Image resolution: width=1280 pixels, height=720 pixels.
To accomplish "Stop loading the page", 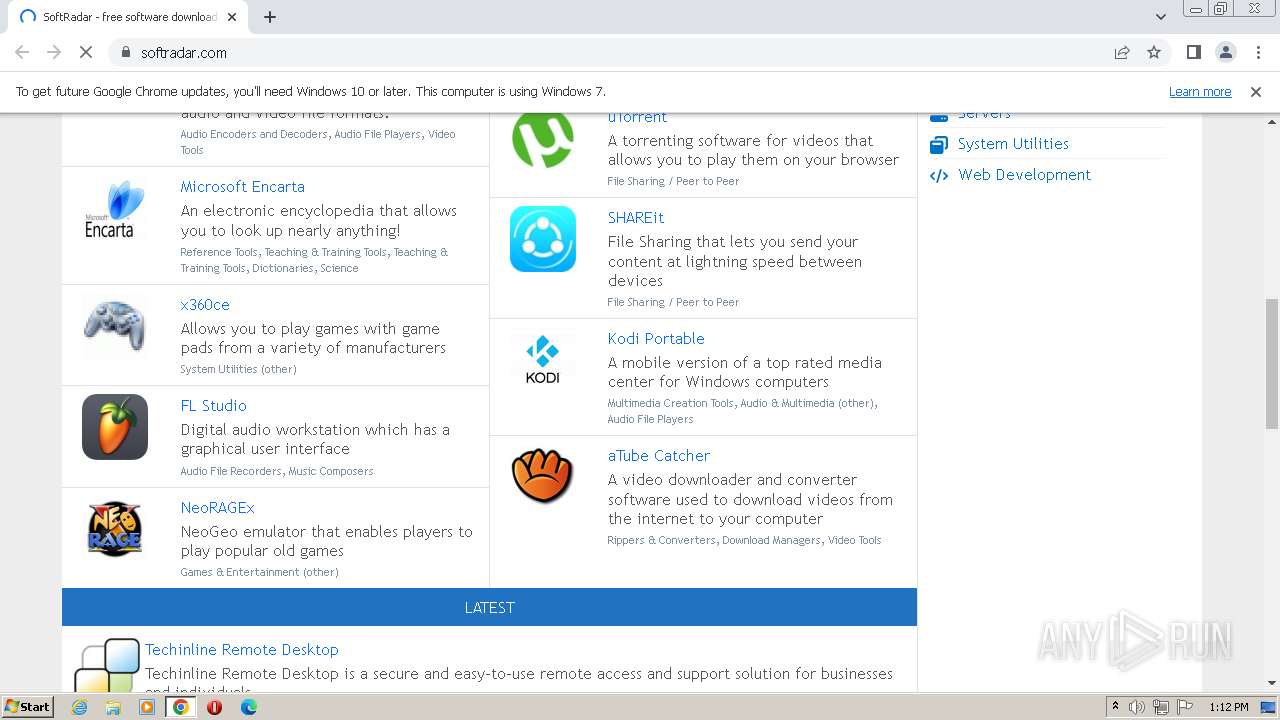I will pyautogui.click(x=86, y=52).
